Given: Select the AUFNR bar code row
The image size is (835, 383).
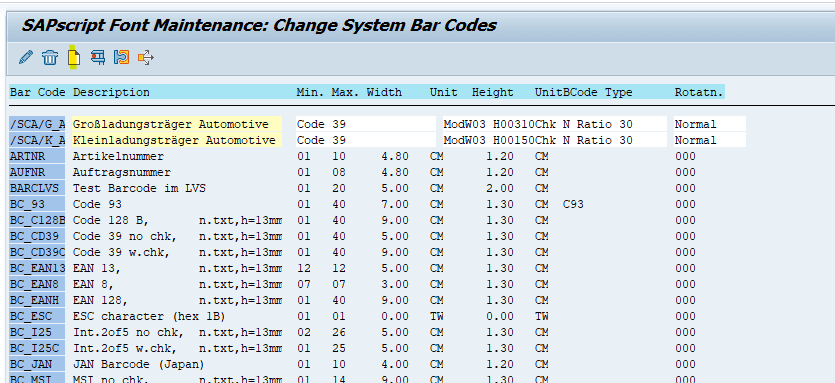Looking at the screenshot, I should coord(37,173).
